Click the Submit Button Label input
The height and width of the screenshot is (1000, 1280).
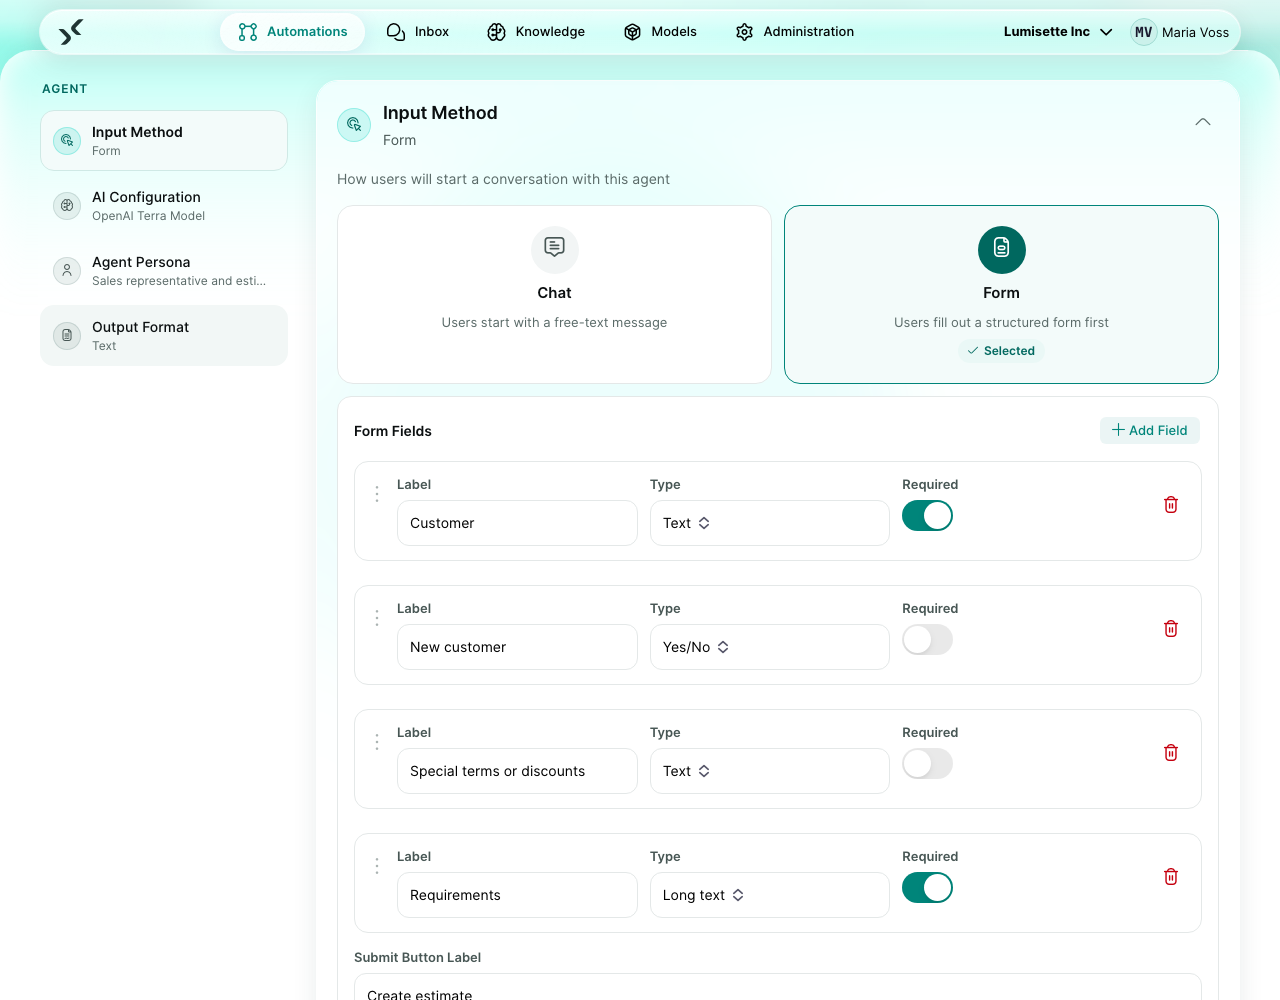[778, 987]
